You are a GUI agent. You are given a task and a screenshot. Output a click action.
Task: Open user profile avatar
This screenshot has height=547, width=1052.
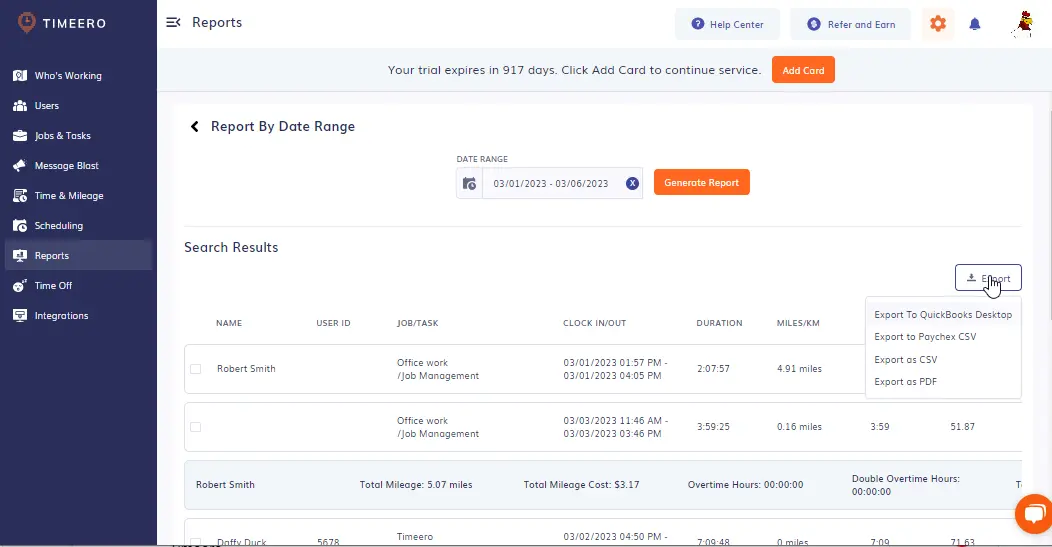1024,24
